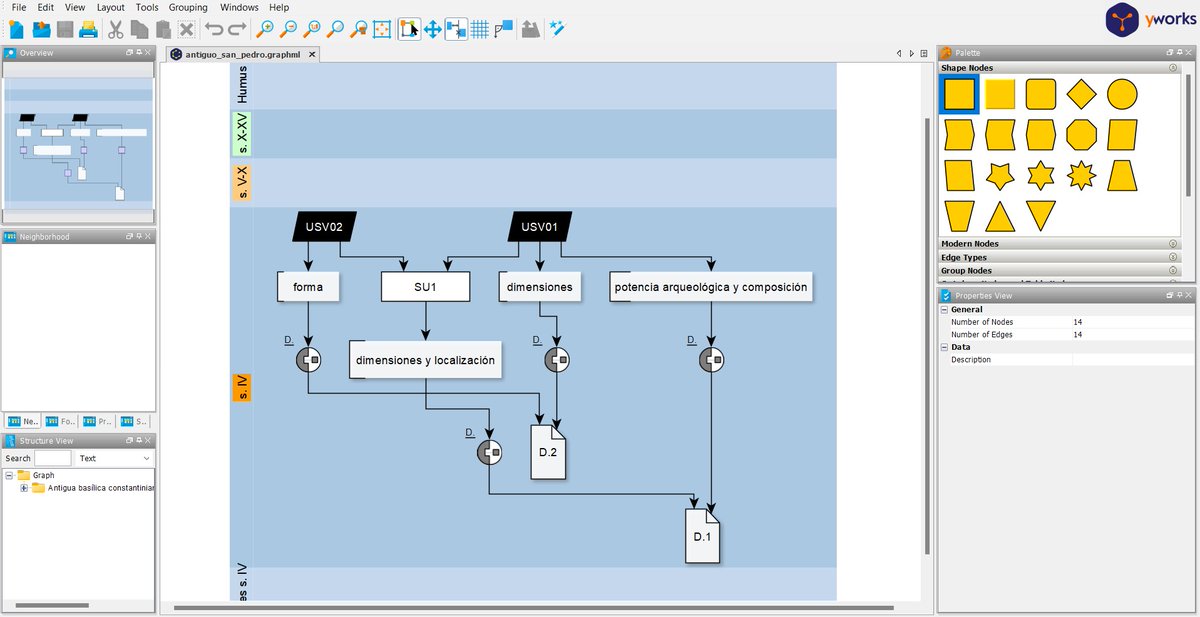Redo the last undone action
The width and height of the screenshot is (1200, 617).
237,29
